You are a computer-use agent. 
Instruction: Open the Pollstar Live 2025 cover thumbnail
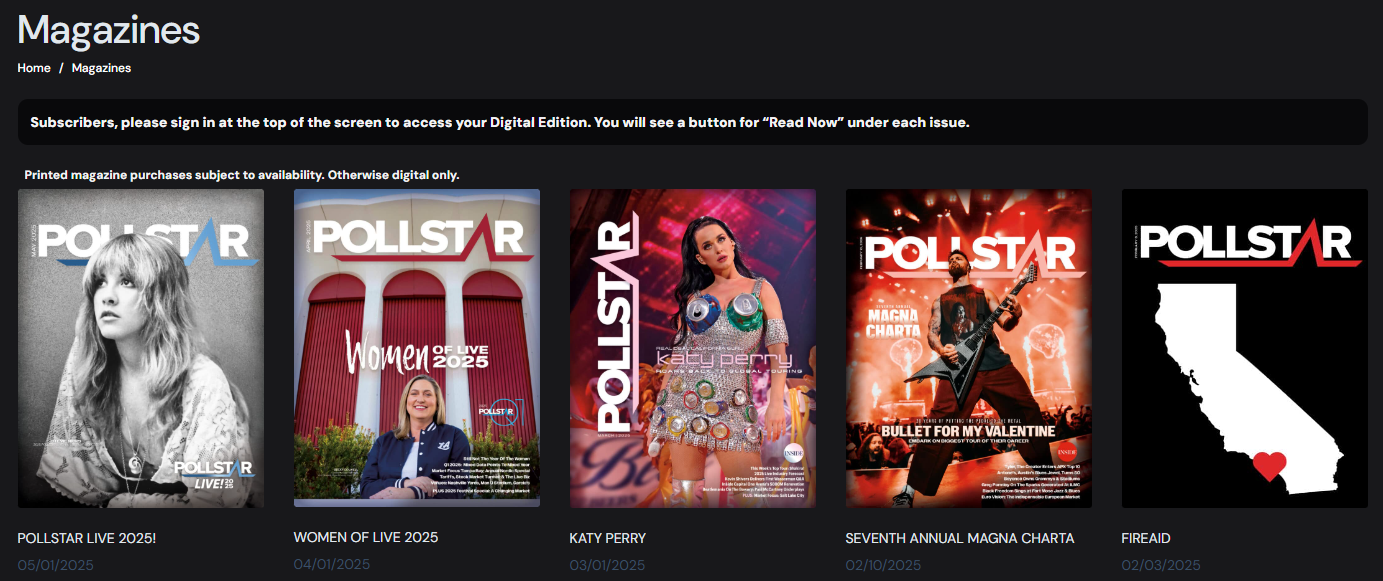pos(141,348)
